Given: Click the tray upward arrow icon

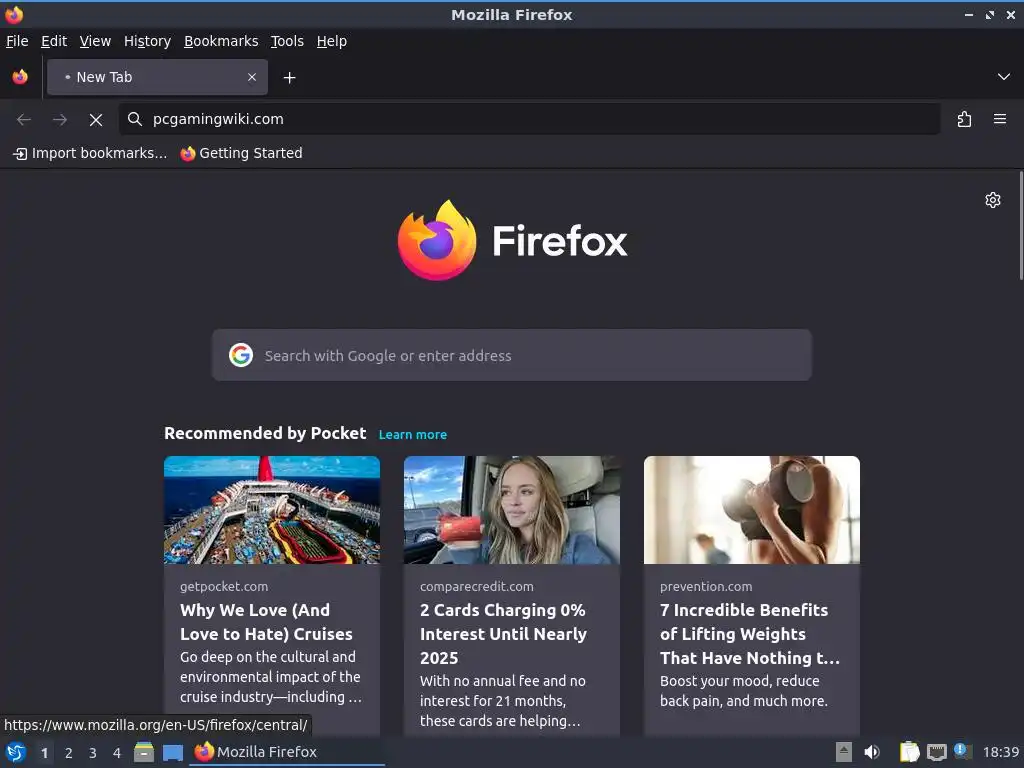Looking at the screenshot, I should click(x=844, y=752).
